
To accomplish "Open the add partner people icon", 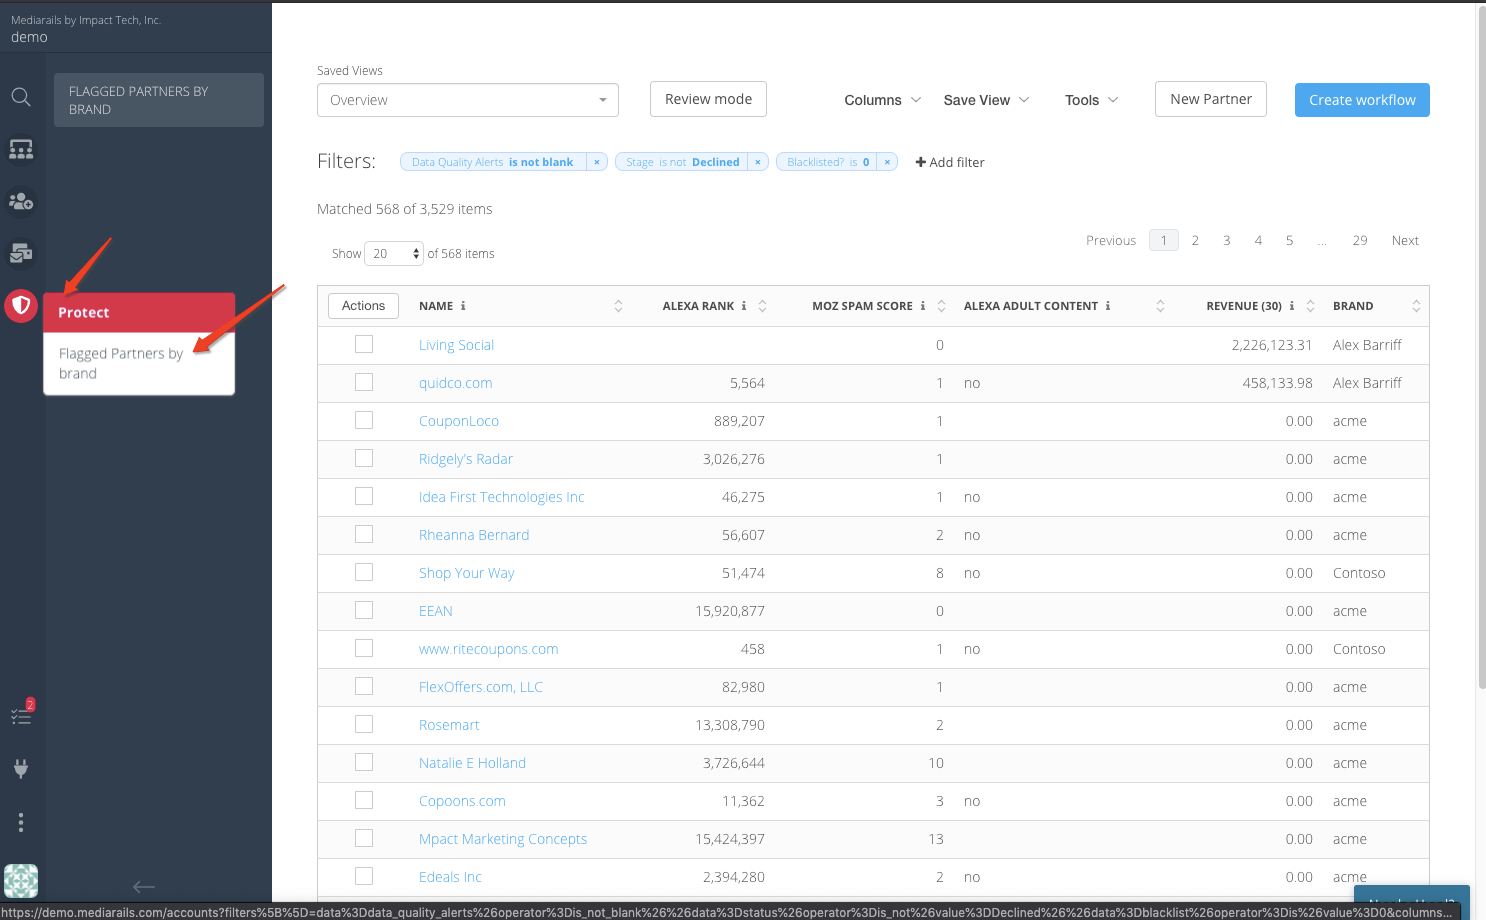I will (x=21, y=201).
